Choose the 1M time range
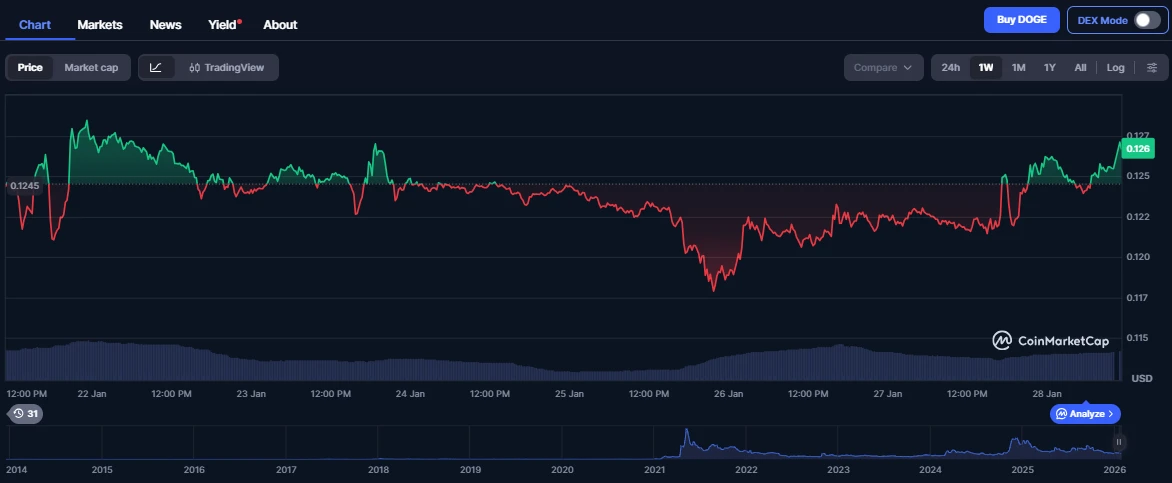The width and height of the screenshot is (1172, 483). 1018,67
